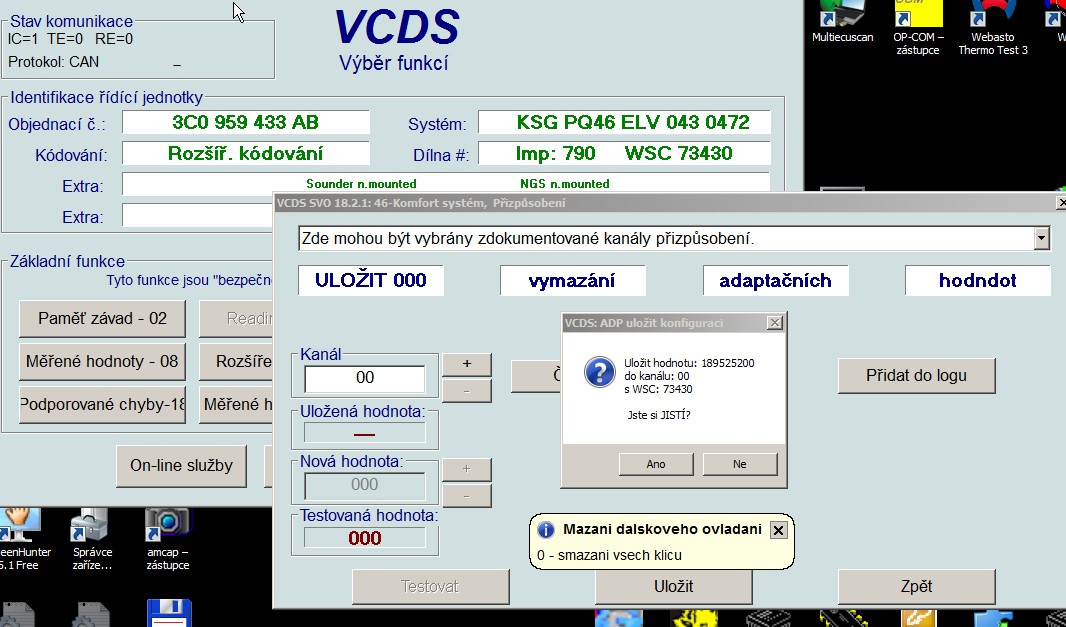Open the Multiecuscan desktop shortcut
This screenshot has height=627, width=1066.
point(842,22)
